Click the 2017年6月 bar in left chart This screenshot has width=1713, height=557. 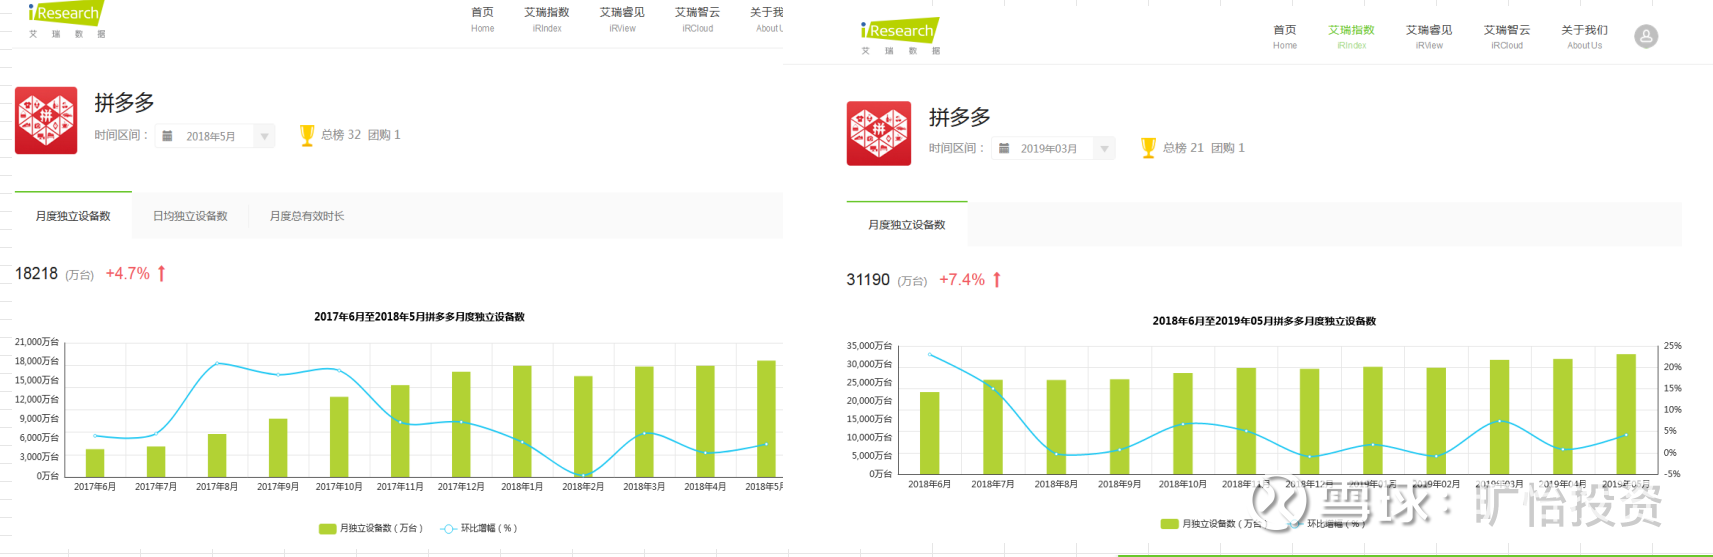[x=95, y=463]
